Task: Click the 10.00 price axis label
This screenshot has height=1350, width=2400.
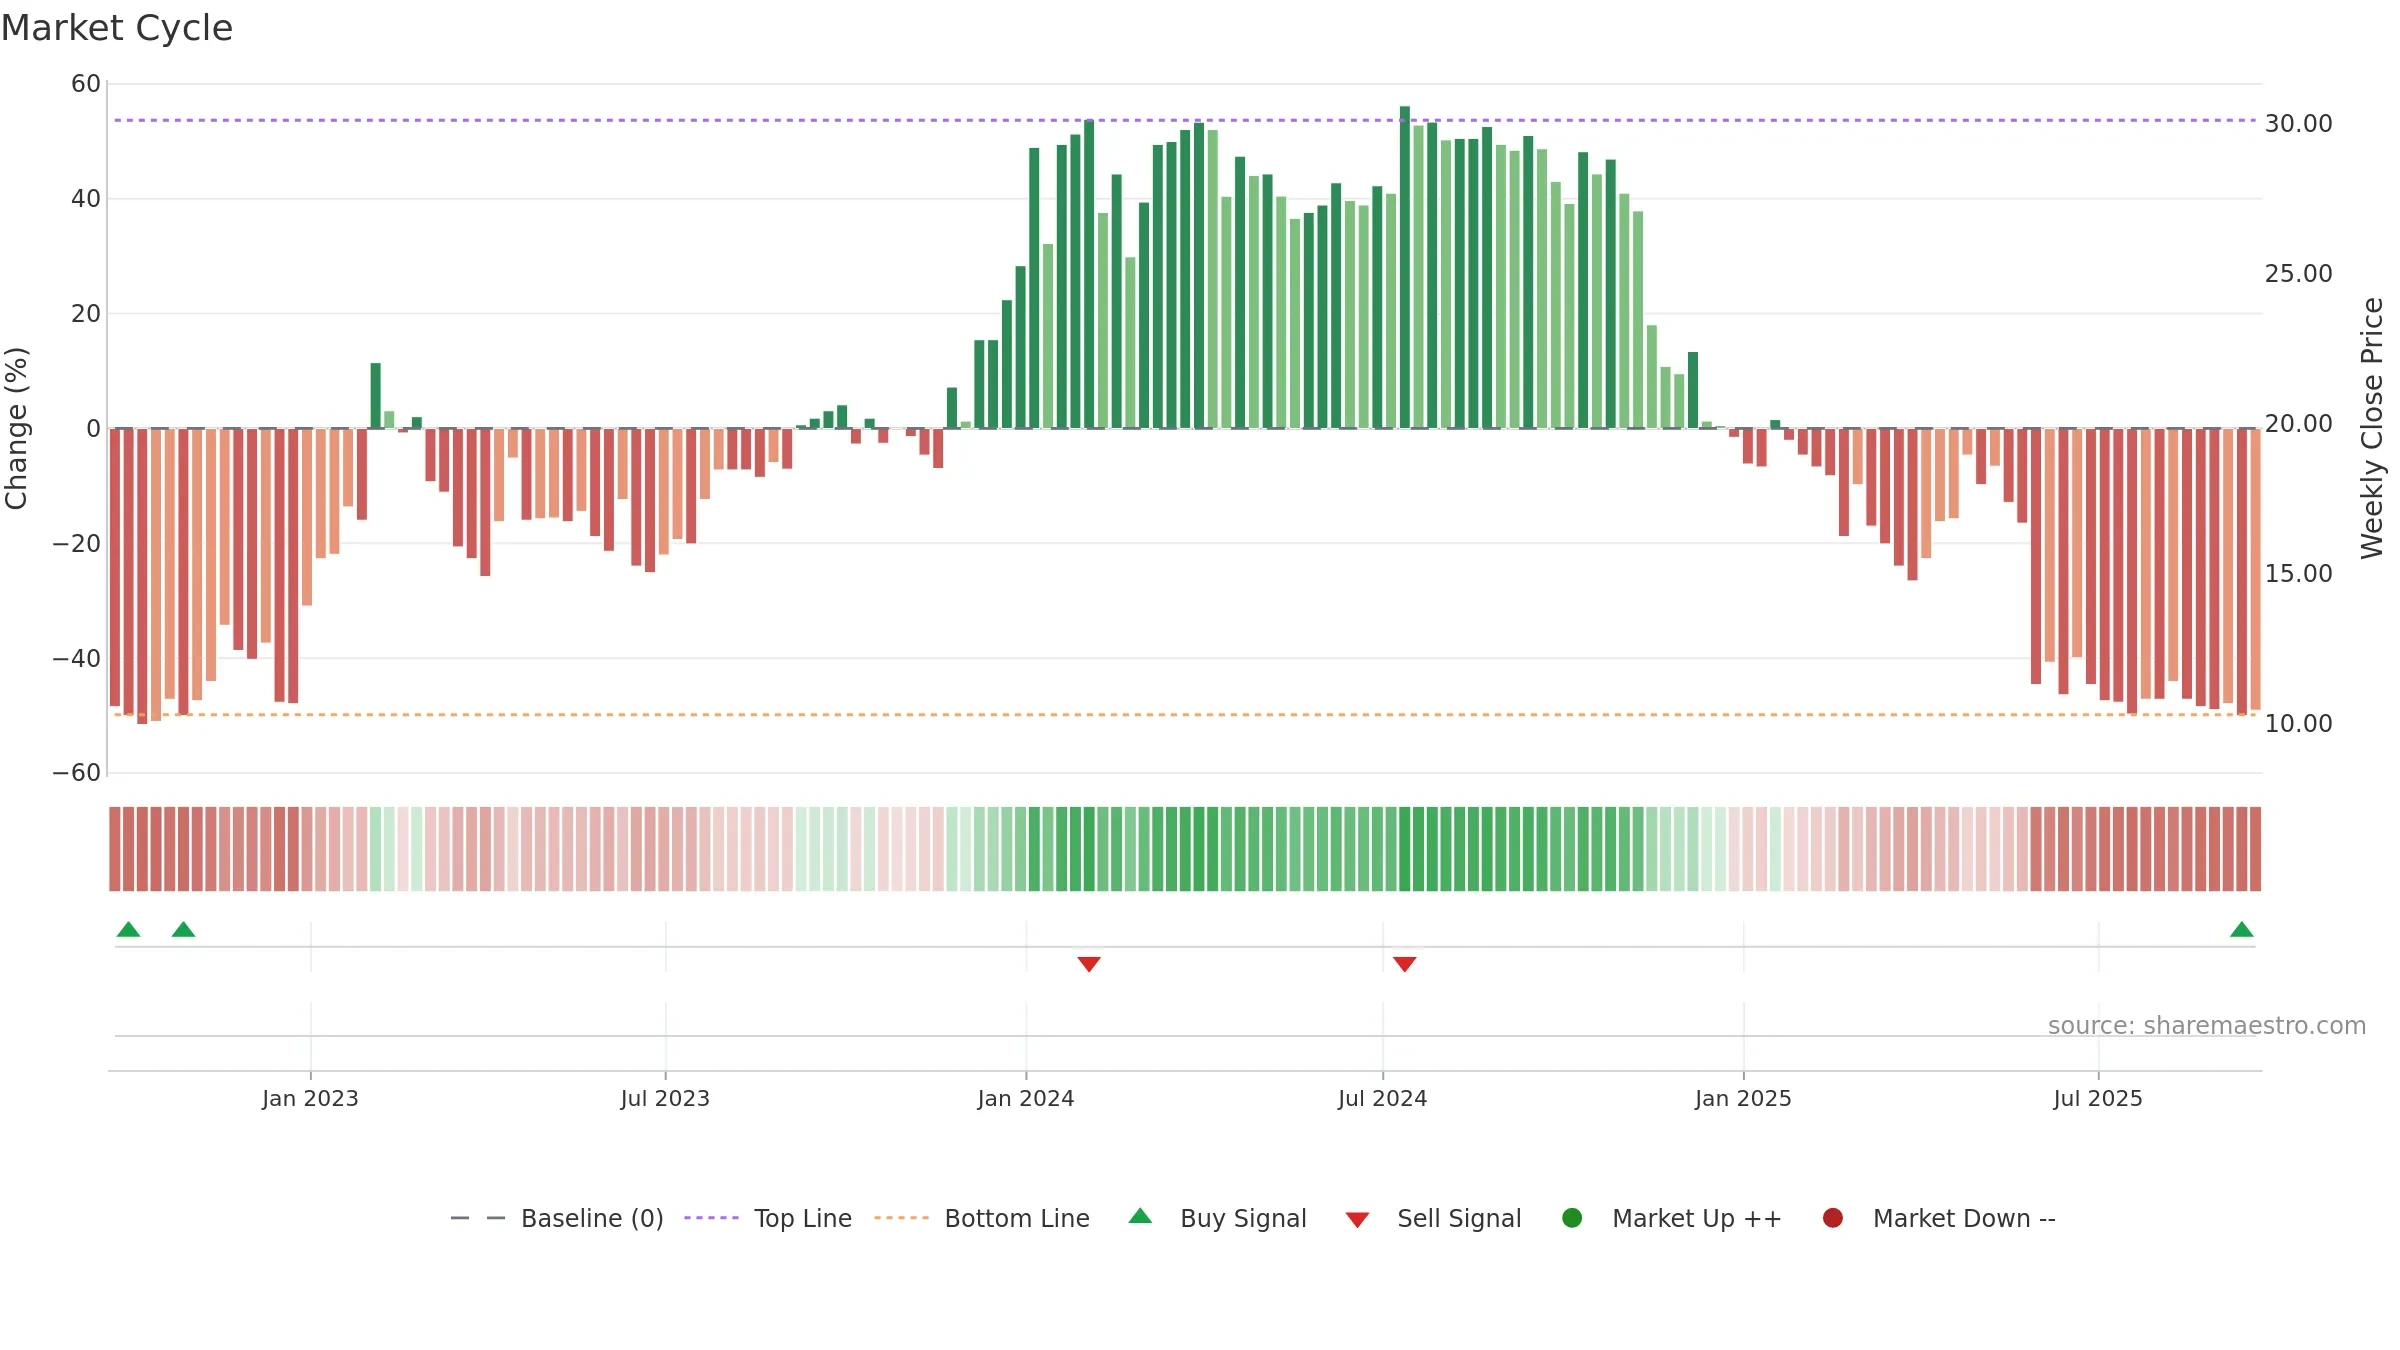Action: click(x=2298, y=723)
